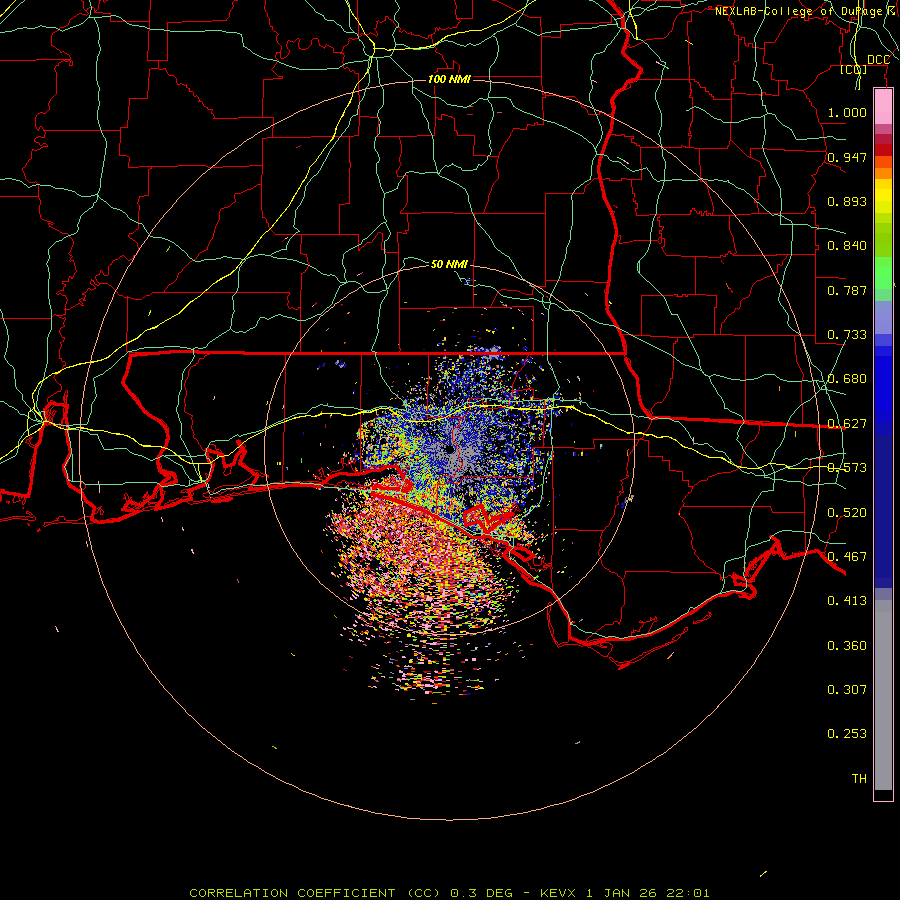Click the 0.840 scale value

[847, 246]
